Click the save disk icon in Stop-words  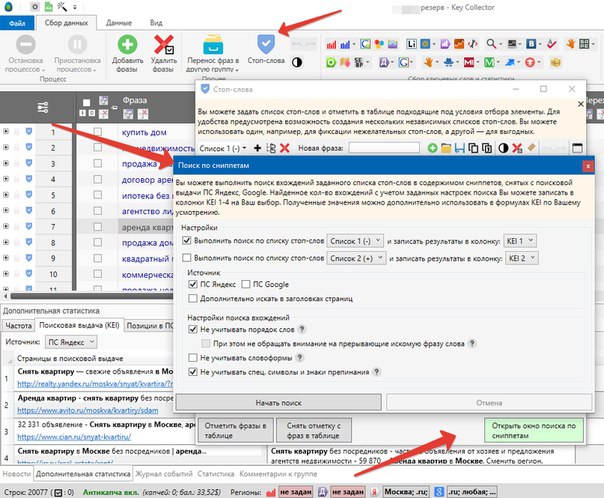(x=459, y=148)
